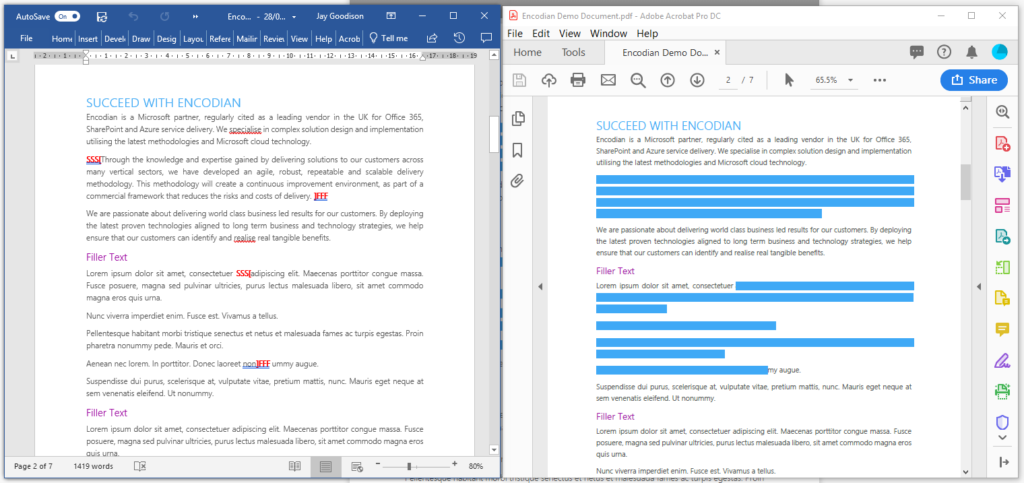
Task: Show more tools chevron in right pane
Action: click(1002, 437)
